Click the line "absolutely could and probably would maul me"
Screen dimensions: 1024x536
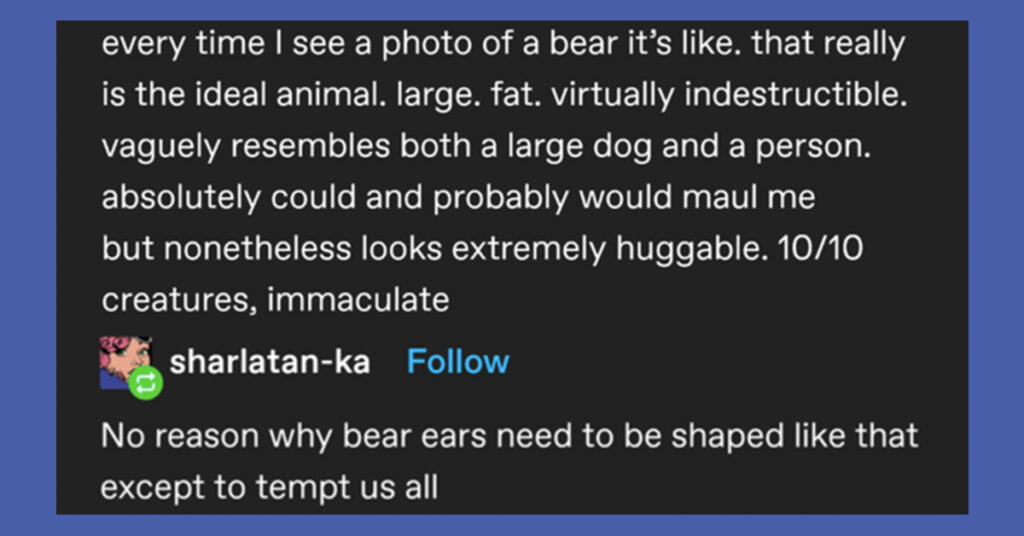[x=458, y=198]
